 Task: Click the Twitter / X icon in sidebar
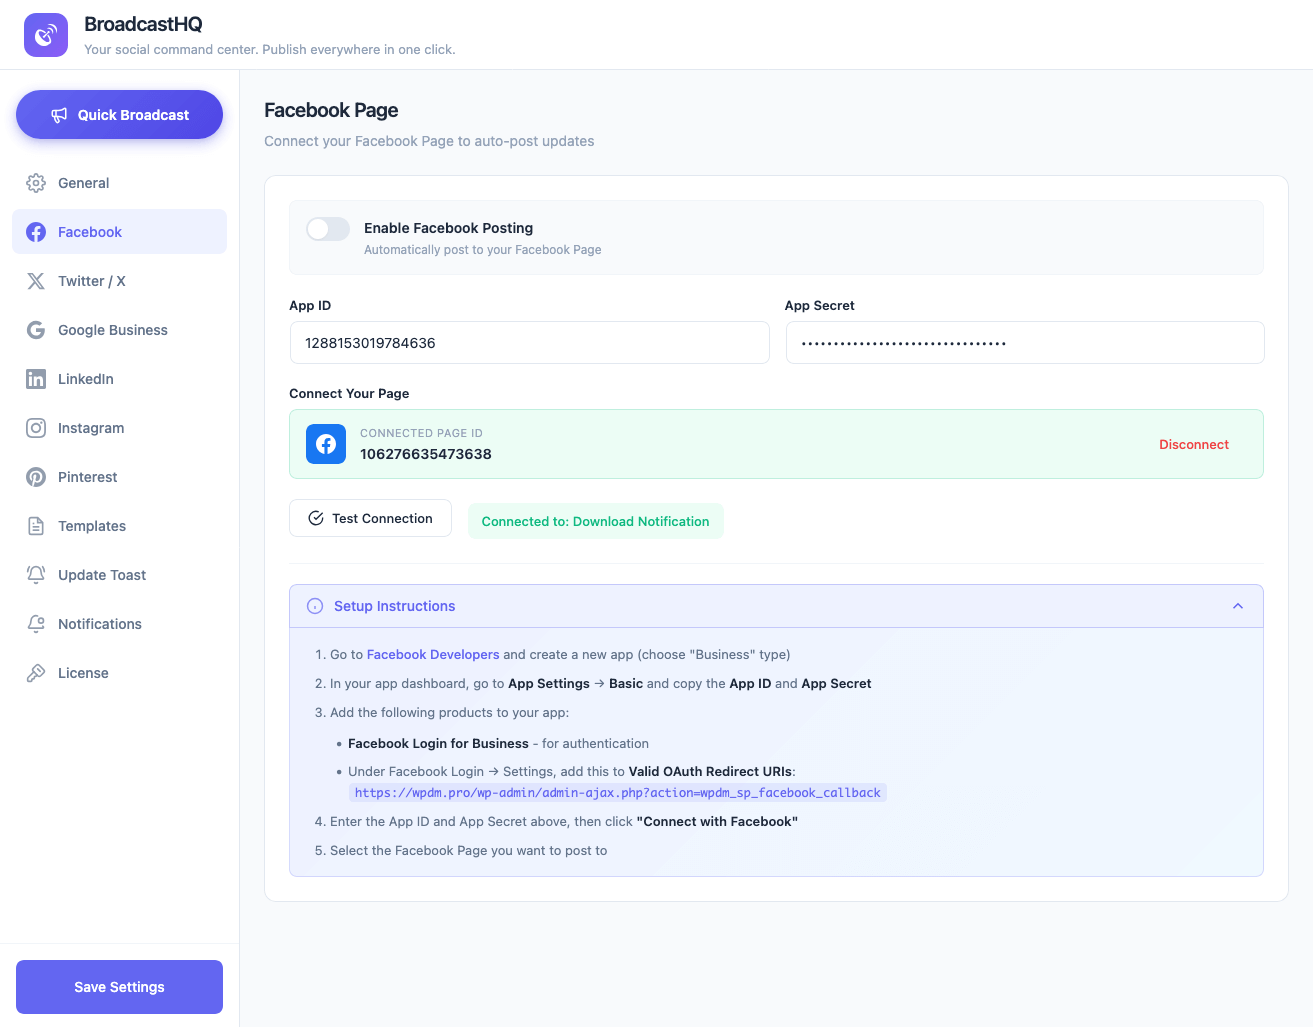pyautogui.click(x=36, y=281)
